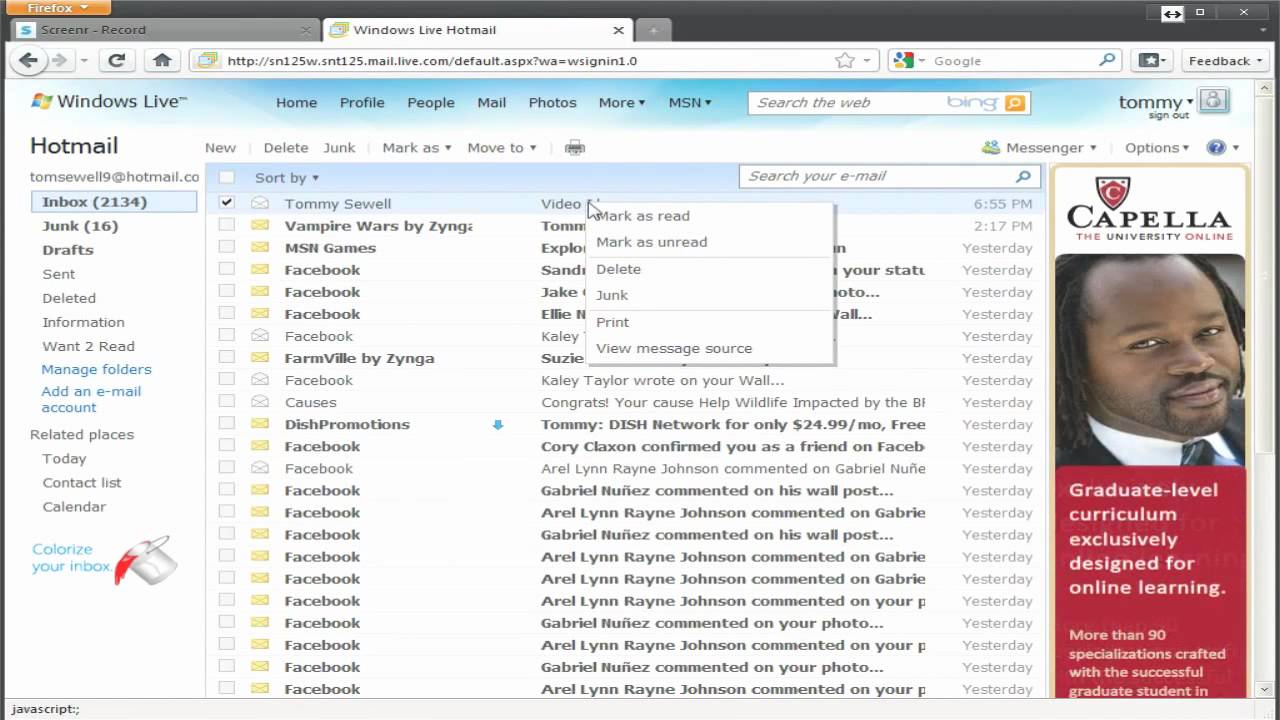Click the Firefox back arrow button
Viewport: 1280px width, 720px height.
[28, 60]
